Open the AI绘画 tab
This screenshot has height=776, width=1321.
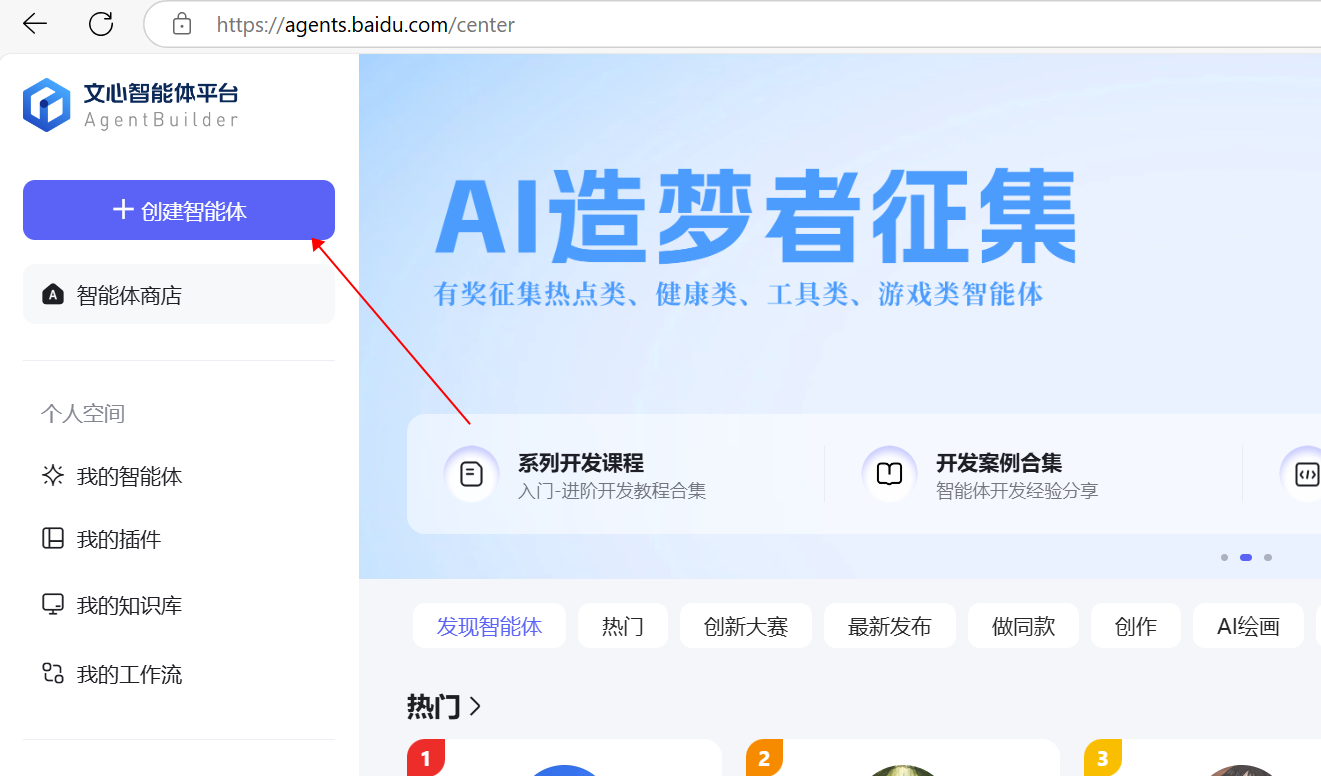tap(1248, 626)
